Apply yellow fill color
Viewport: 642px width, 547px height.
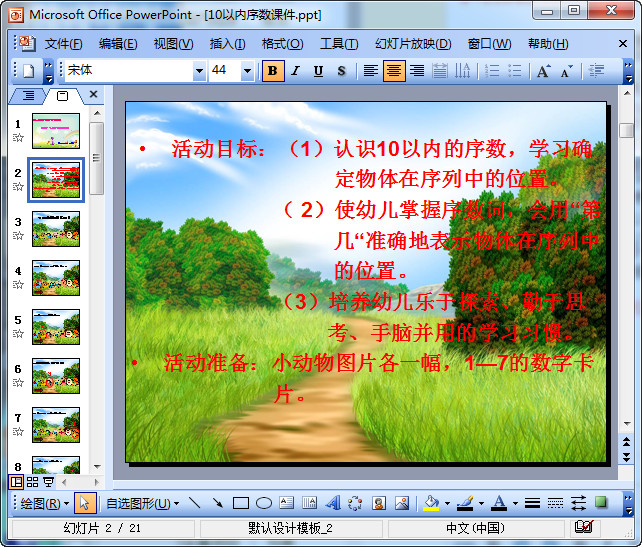(x=431, y=503)
